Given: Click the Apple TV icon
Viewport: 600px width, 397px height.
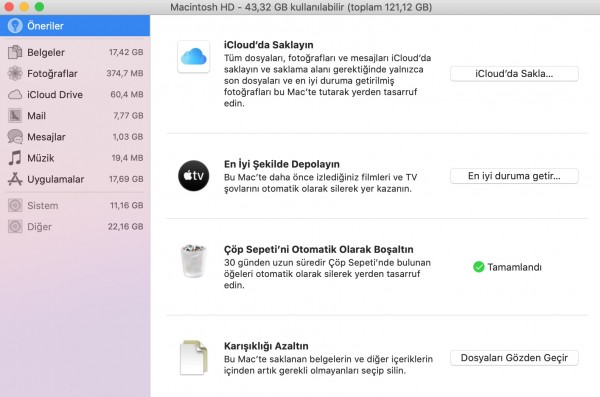Looking at the screenshot, I should [x=194, y=176].
